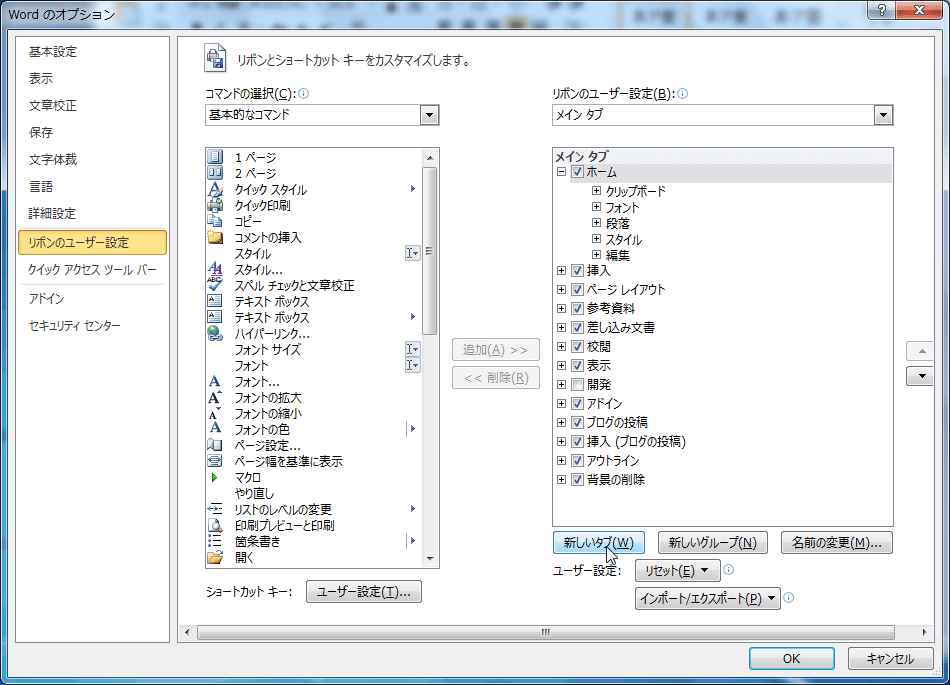
Task: Select the 2 ページ command icon
Action: point(215,173)
